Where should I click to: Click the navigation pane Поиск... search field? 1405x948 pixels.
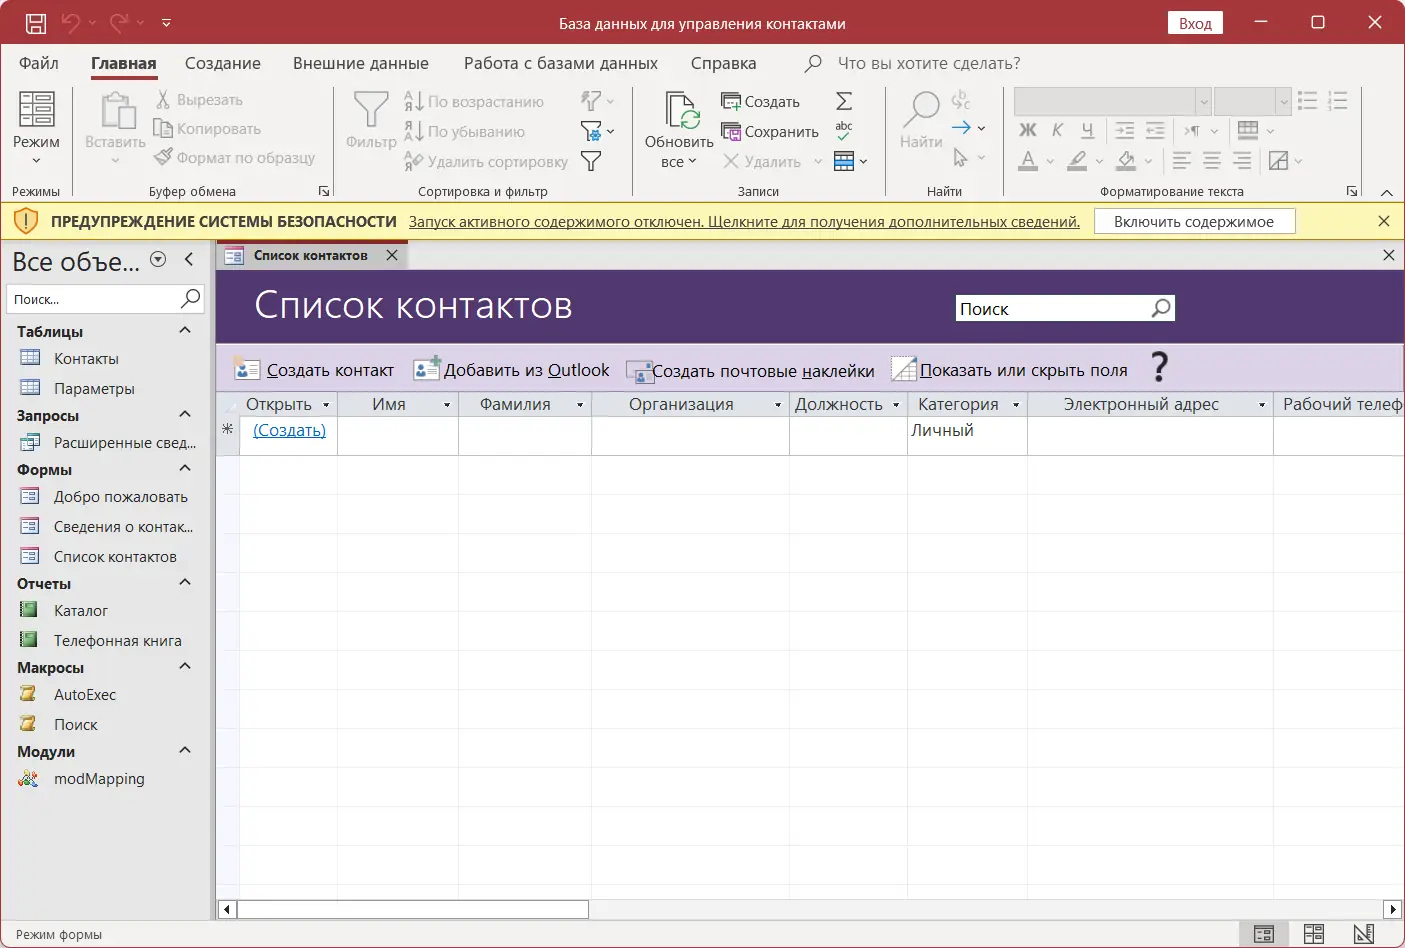pyautogui.click(x=94, y=299)
